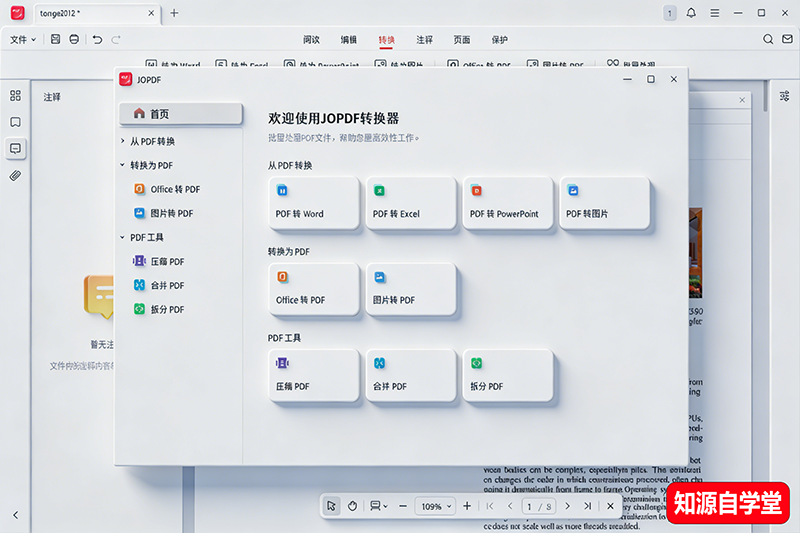Select the pointer arrow tool in bottom bar
Image resolution: width=800 pixels, height=533 pixels.
(331, 506)
